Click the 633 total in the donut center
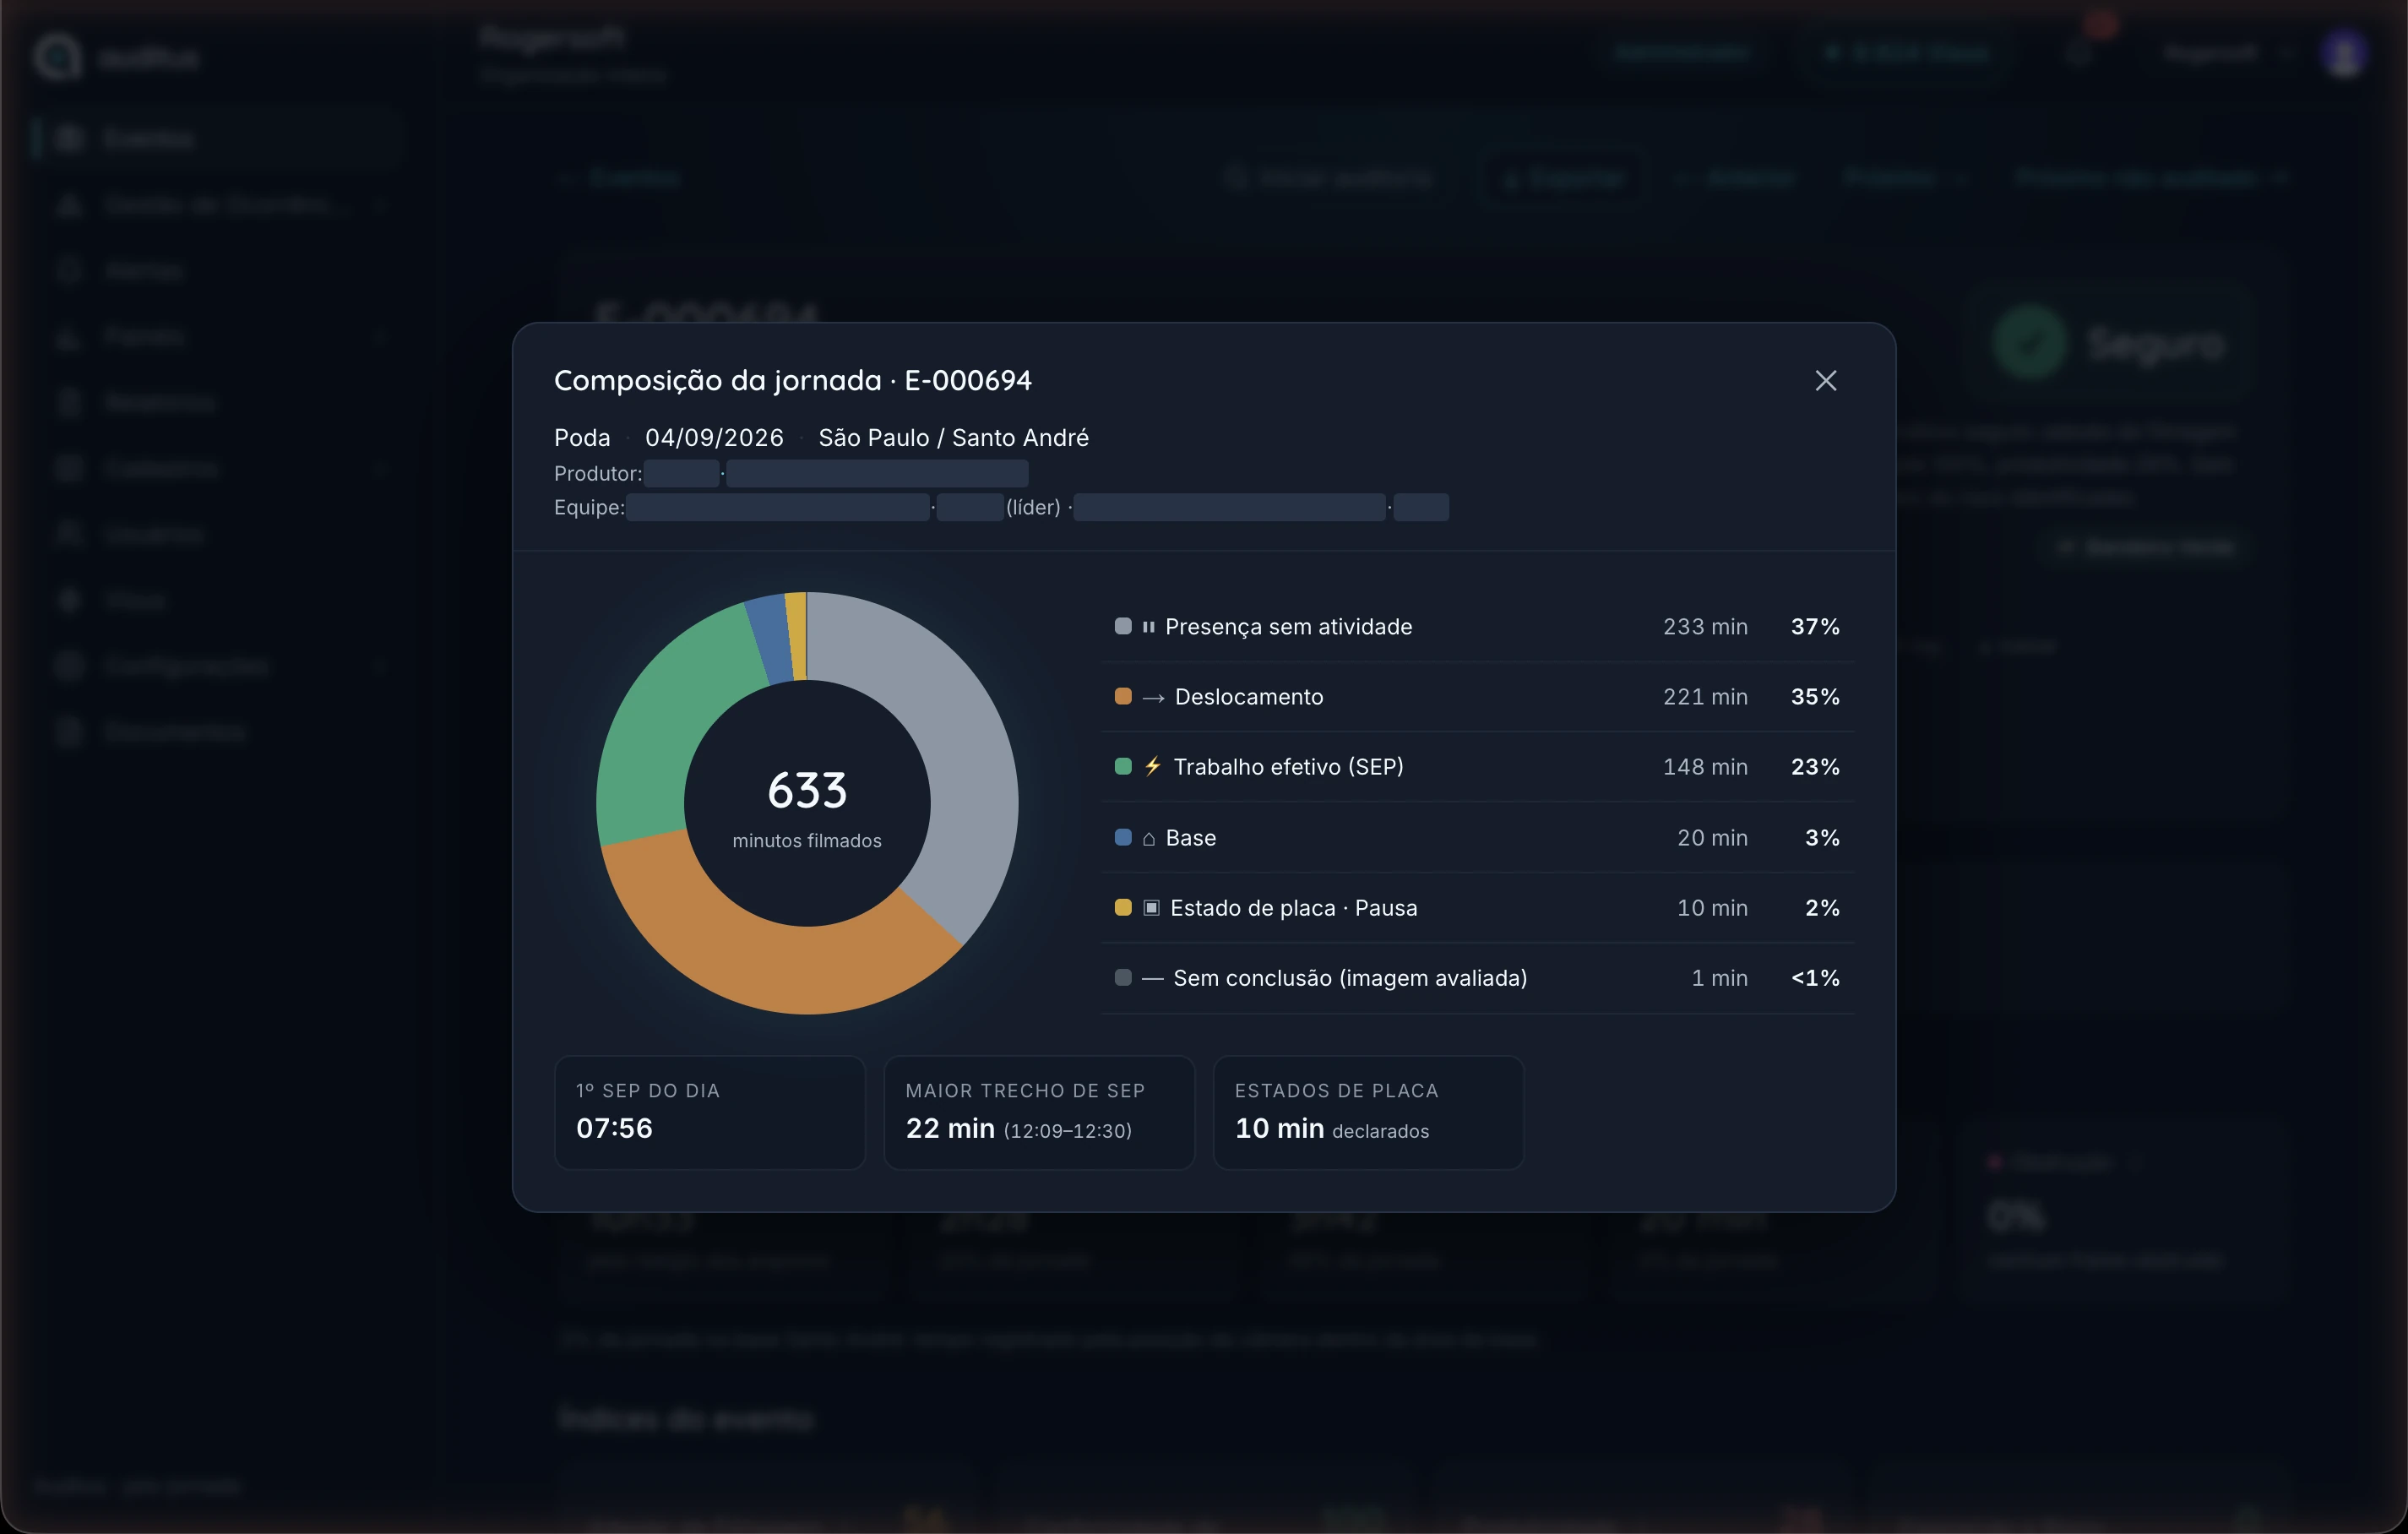This screenshot has height=1534, width=2408. click(807, 790)
